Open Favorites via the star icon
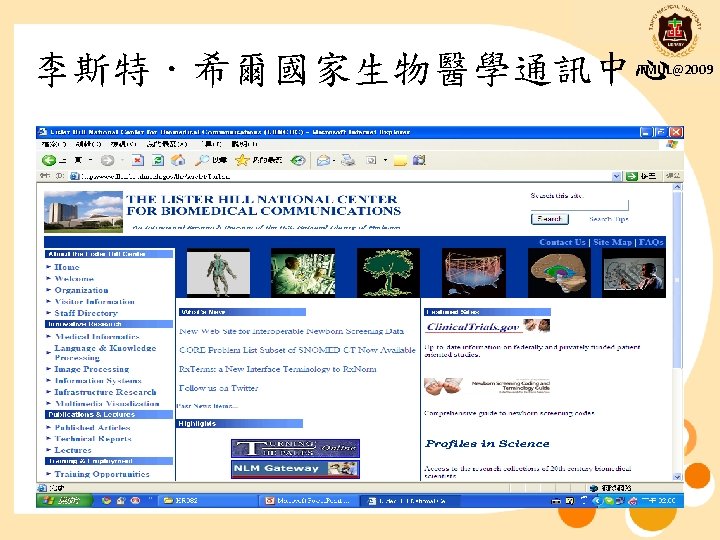Image resolution: width=720 pixels, height=540 pixels. [242, 160]
